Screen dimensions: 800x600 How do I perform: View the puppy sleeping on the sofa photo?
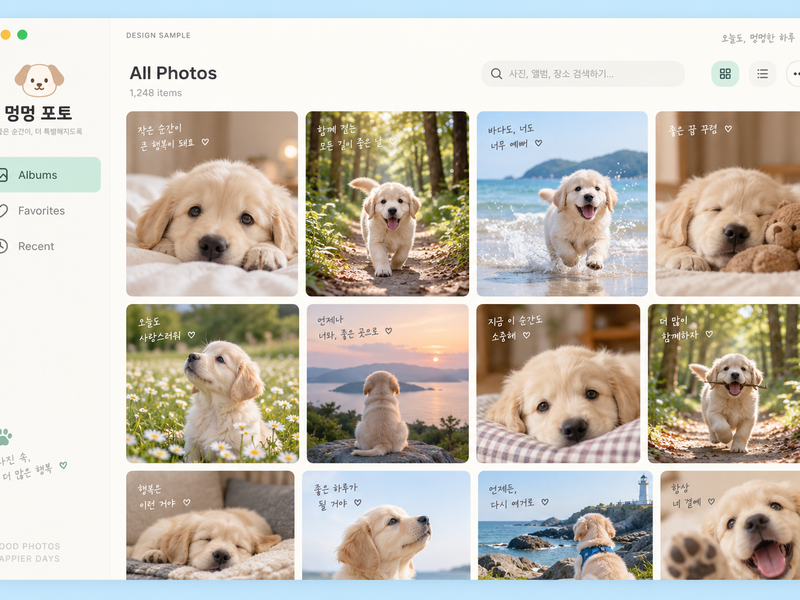(x=210, y=525)
